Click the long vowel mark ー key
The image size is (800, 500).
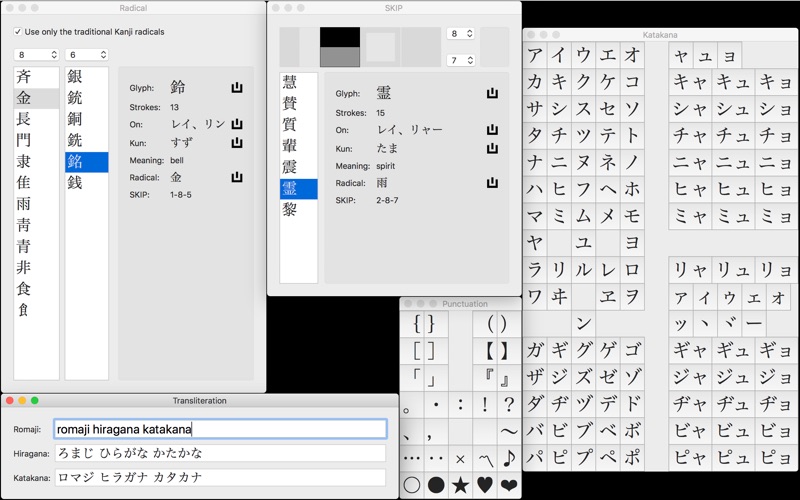(754, 323)
